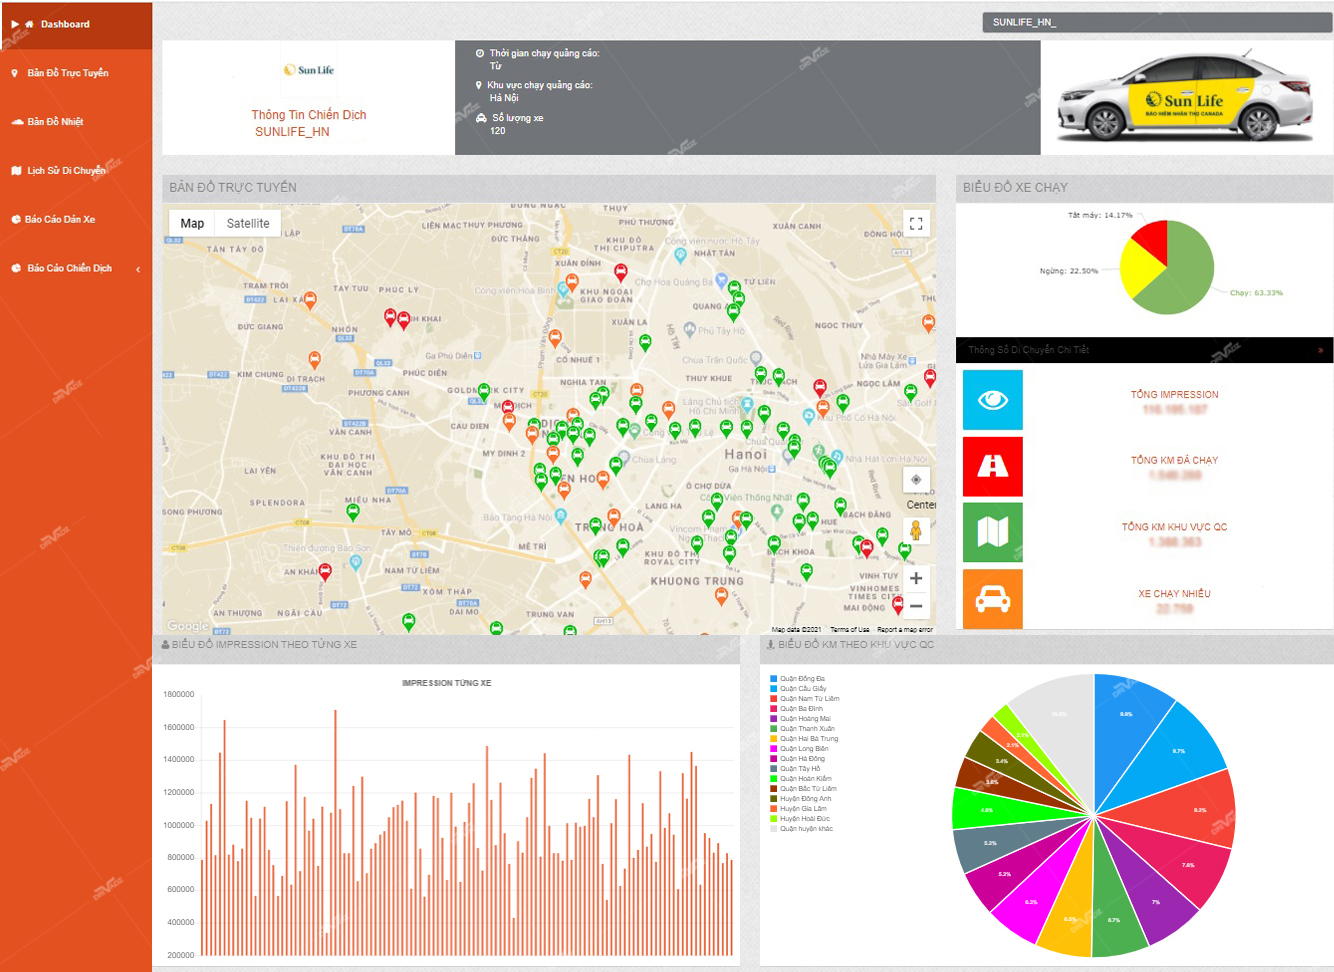Expand the Báo Cáo Chiến Dịch submenu arrow

[x=138, y=269]
